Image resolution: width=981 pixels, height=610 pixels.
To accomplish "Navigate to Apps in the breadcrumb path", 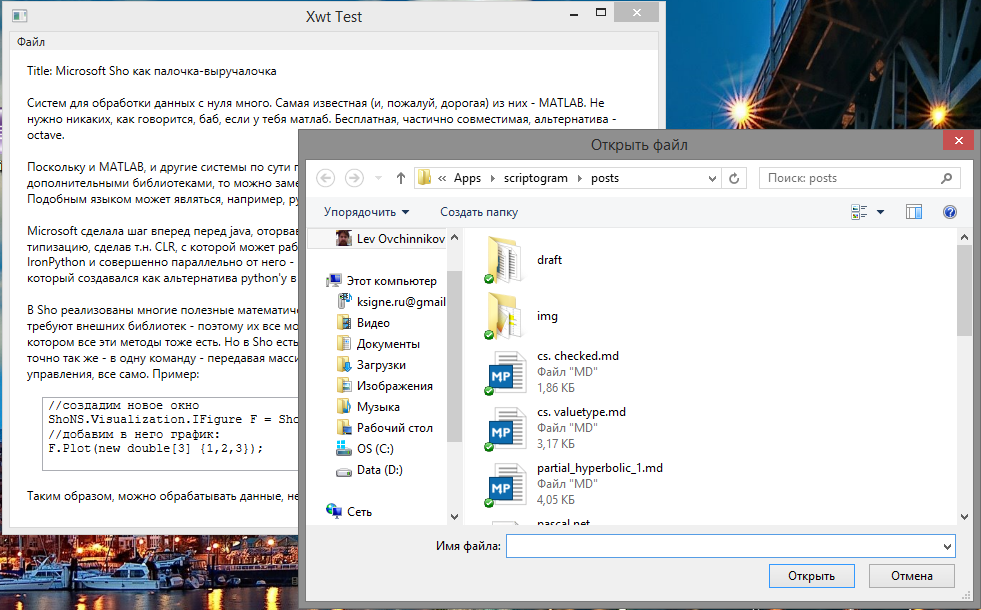I will [x=466, y=177].
